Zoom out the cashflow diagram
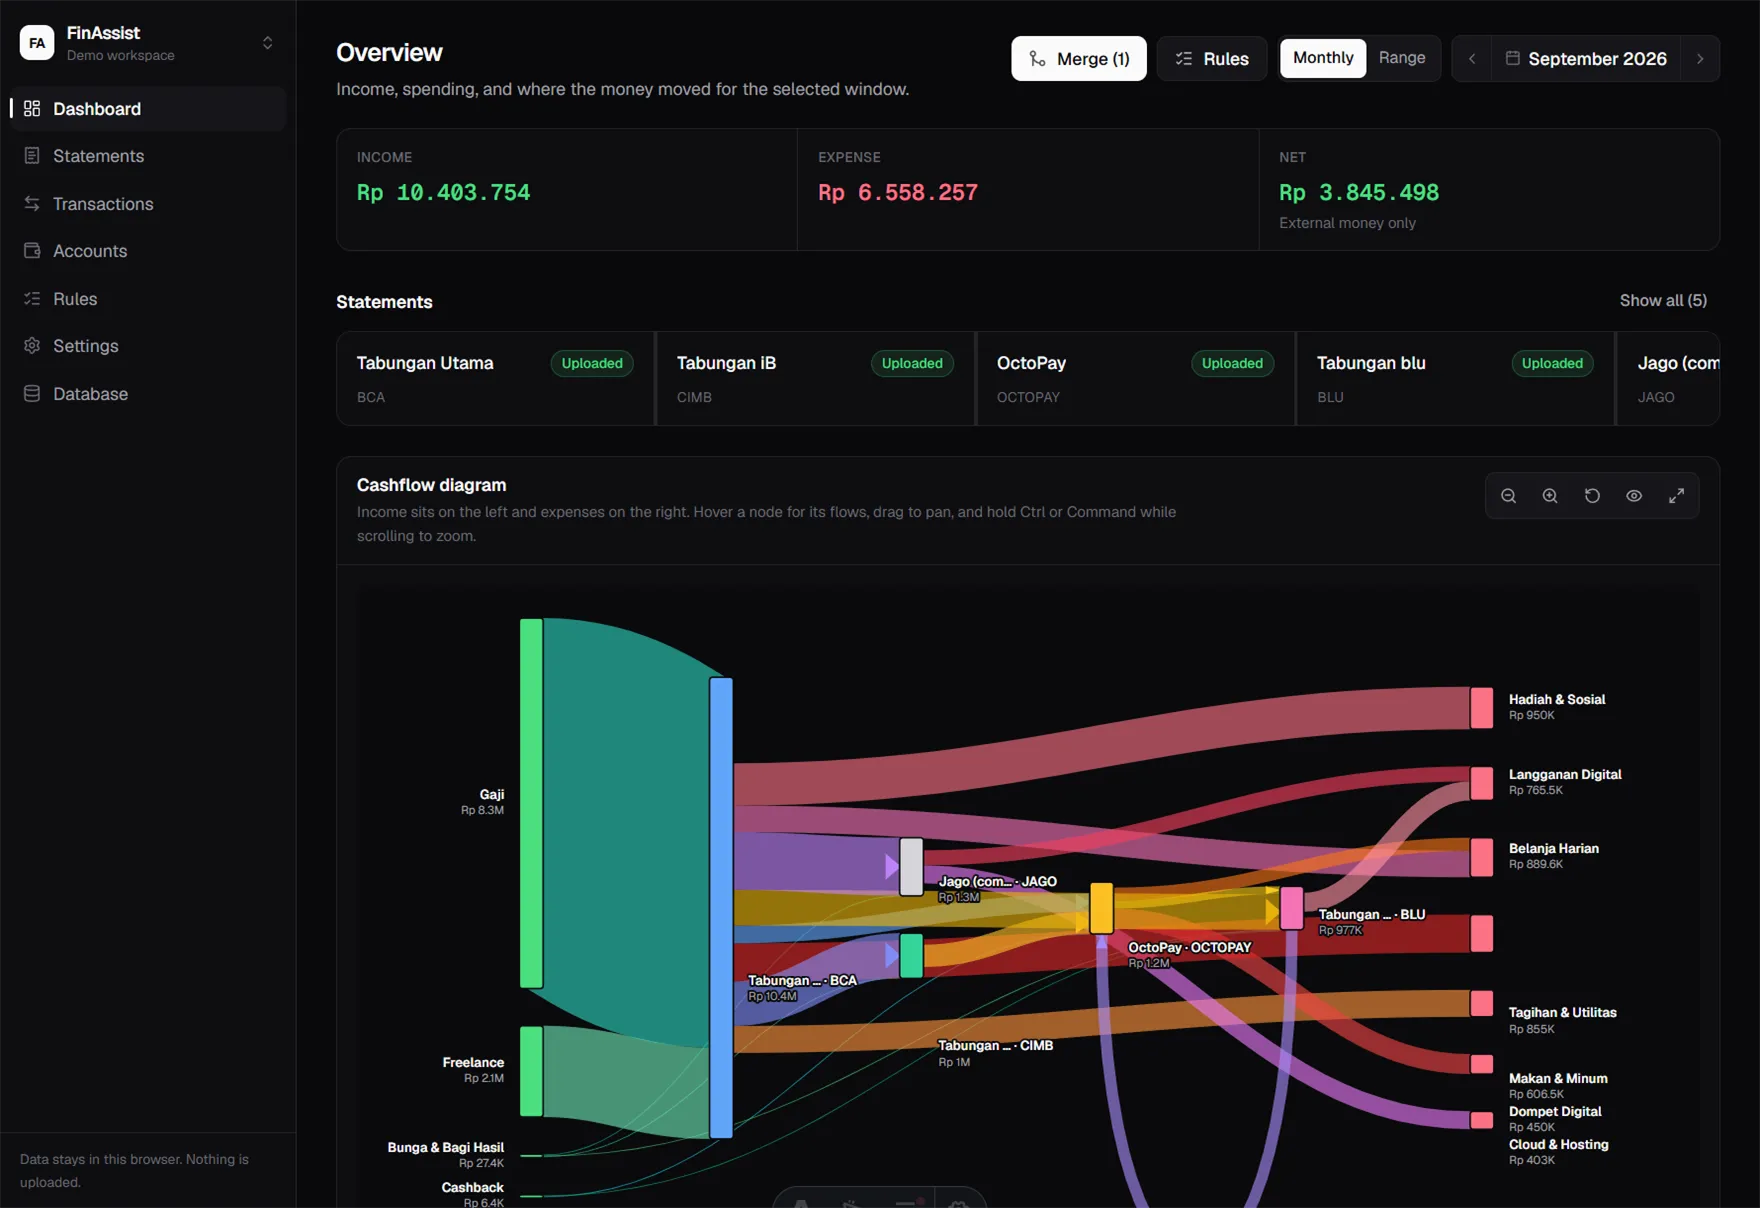 [1509, 496]
